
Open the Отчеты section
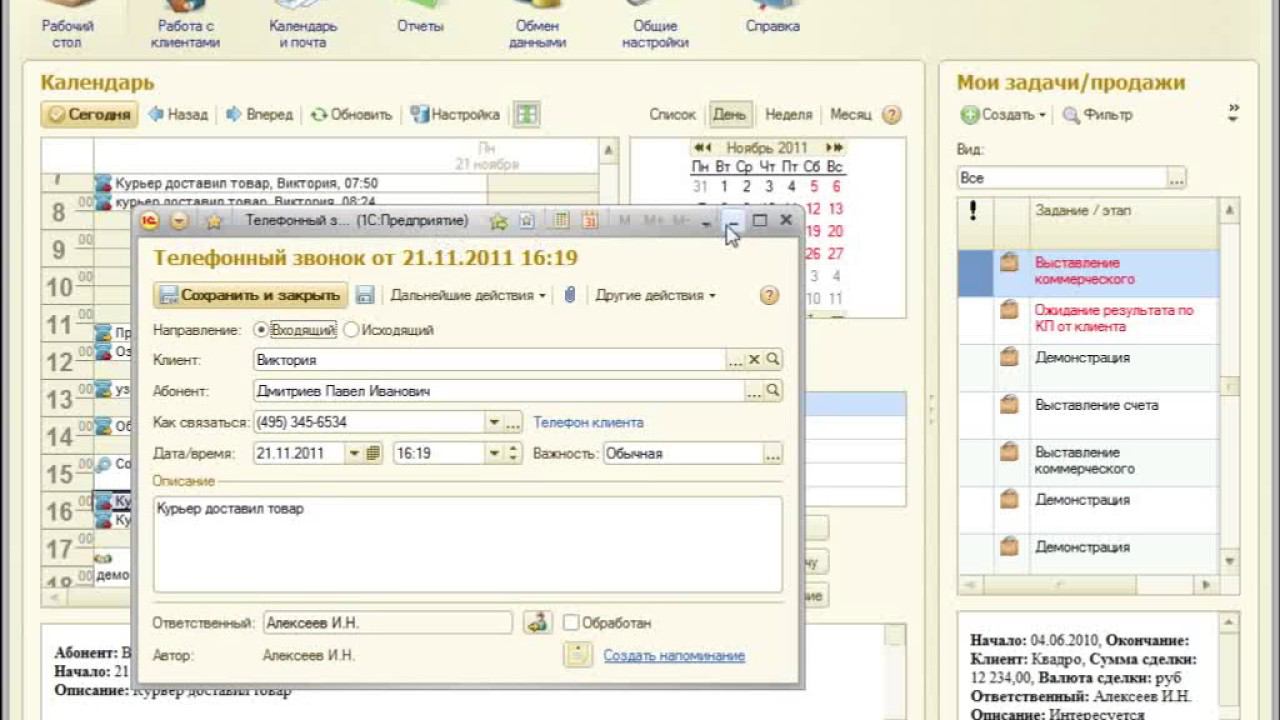pos(420,18)
